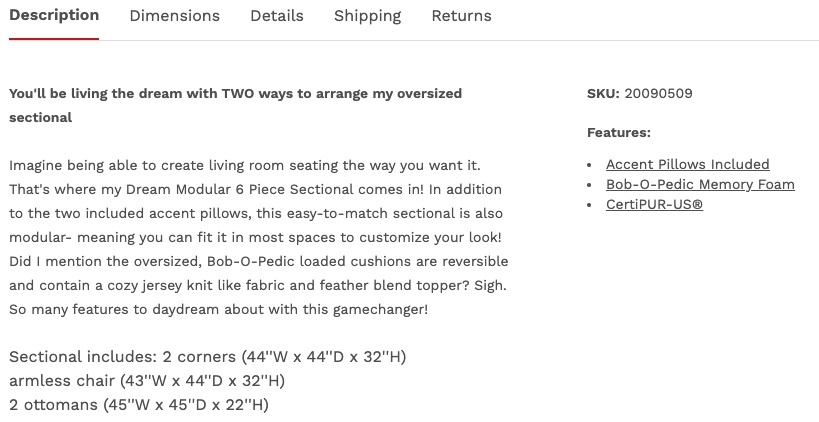Screen dimensions: 819x422
Task: Click the armless chair dimensions line
Action: [147, 381]
